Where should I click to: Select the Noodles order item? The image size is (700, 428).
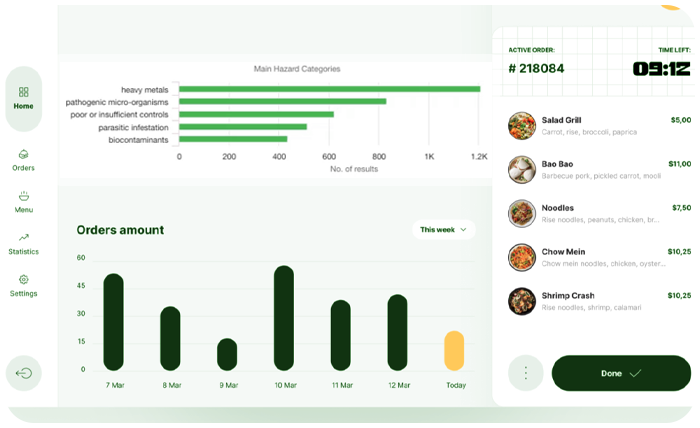600,213
